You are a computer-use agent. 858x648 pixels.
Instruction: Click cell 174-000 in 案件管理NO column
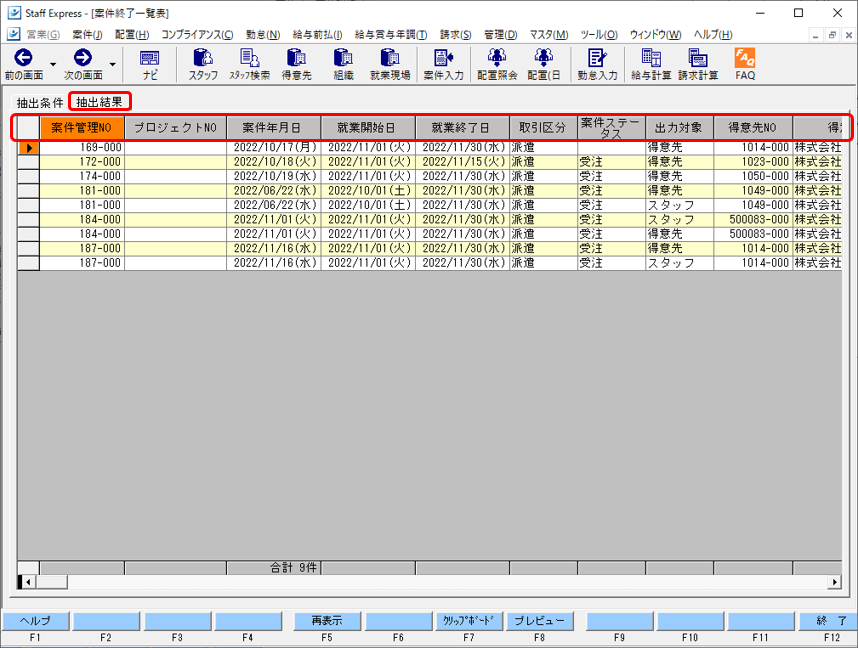point(82,176)
